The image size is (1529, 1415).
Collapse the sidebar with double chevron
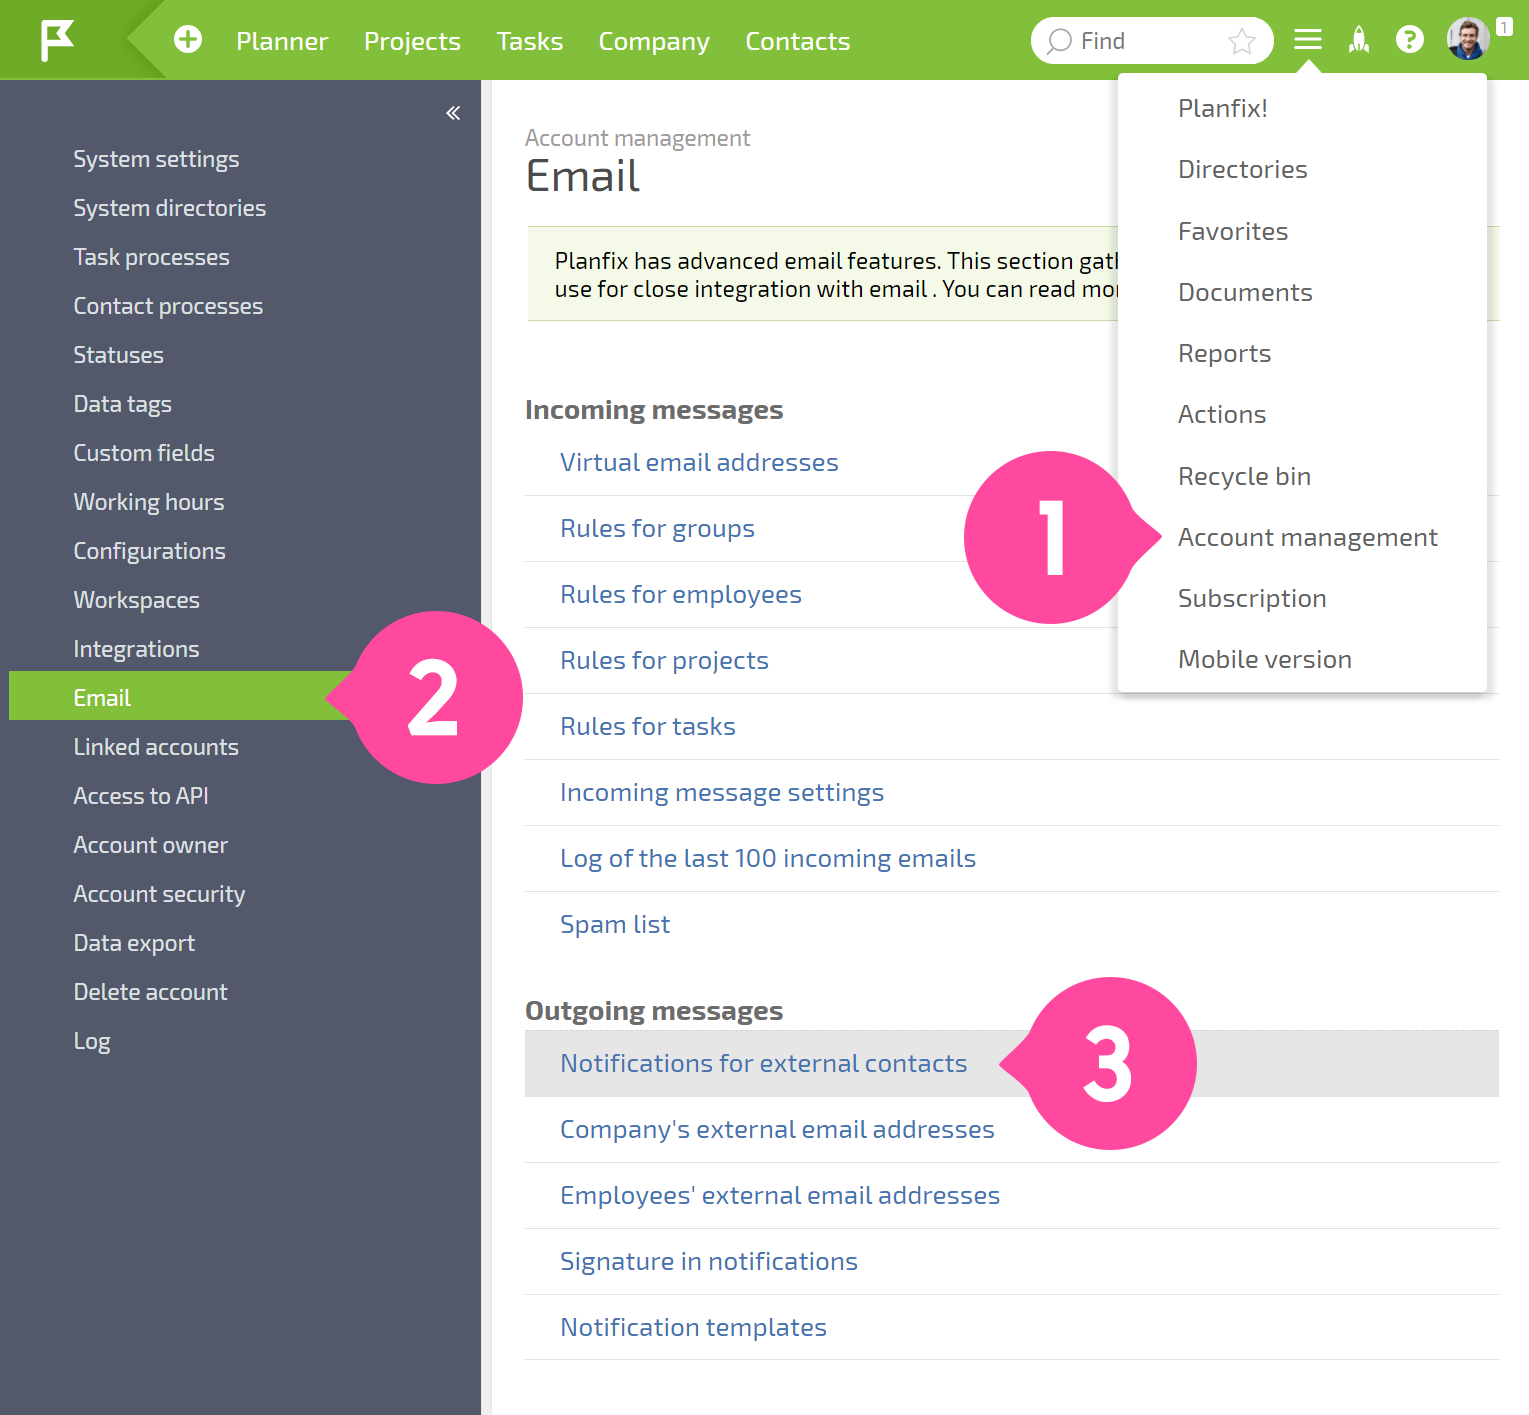pos(453,113)
